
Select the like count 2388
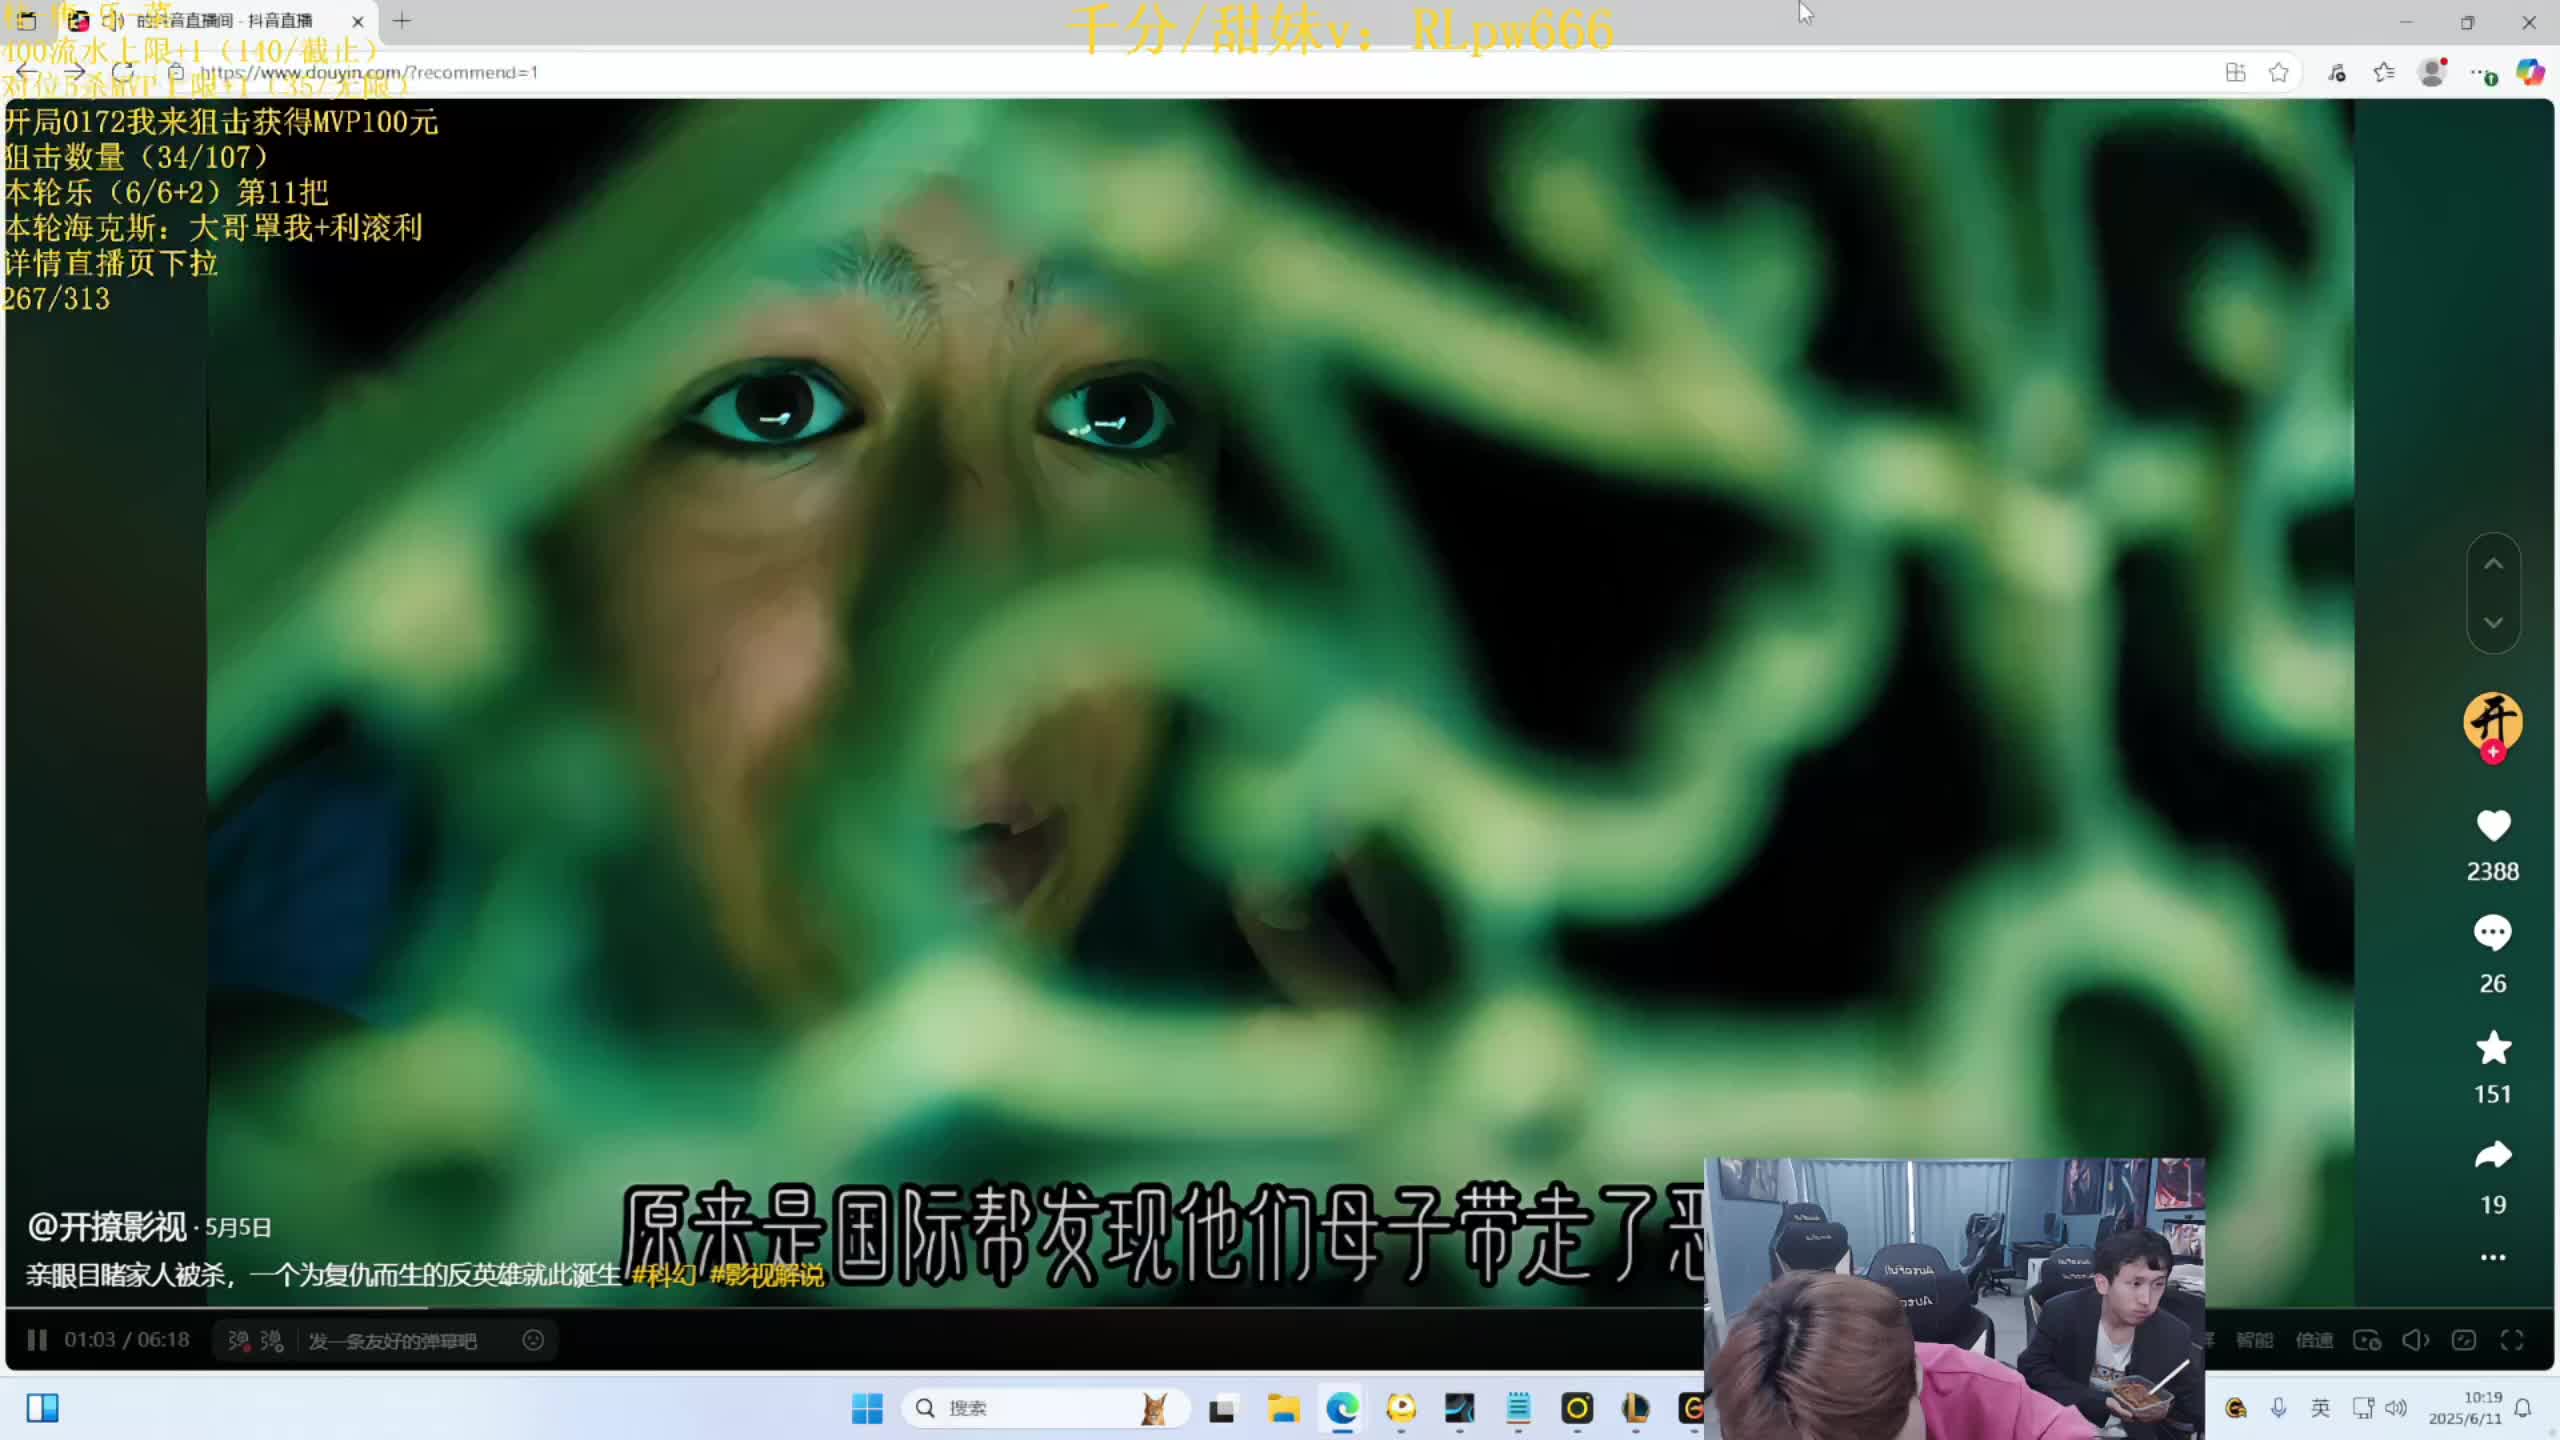(2493, 871)
